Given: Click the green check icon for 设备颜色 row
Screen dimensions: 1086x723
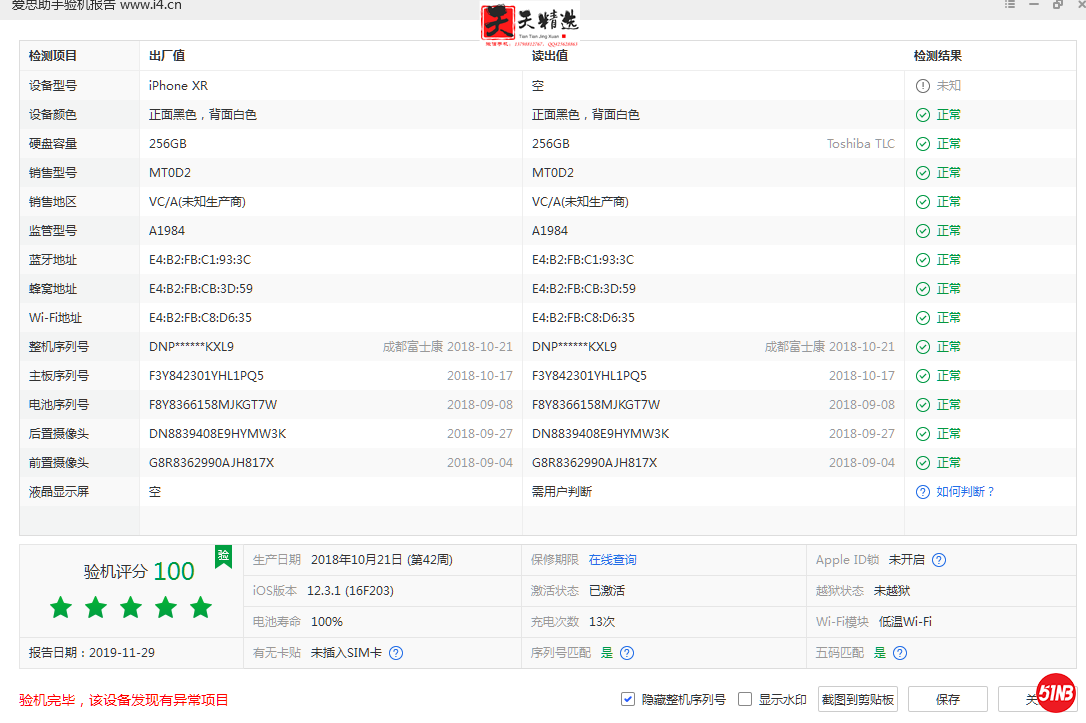Looking at the screenshot, I should (920, 114).
